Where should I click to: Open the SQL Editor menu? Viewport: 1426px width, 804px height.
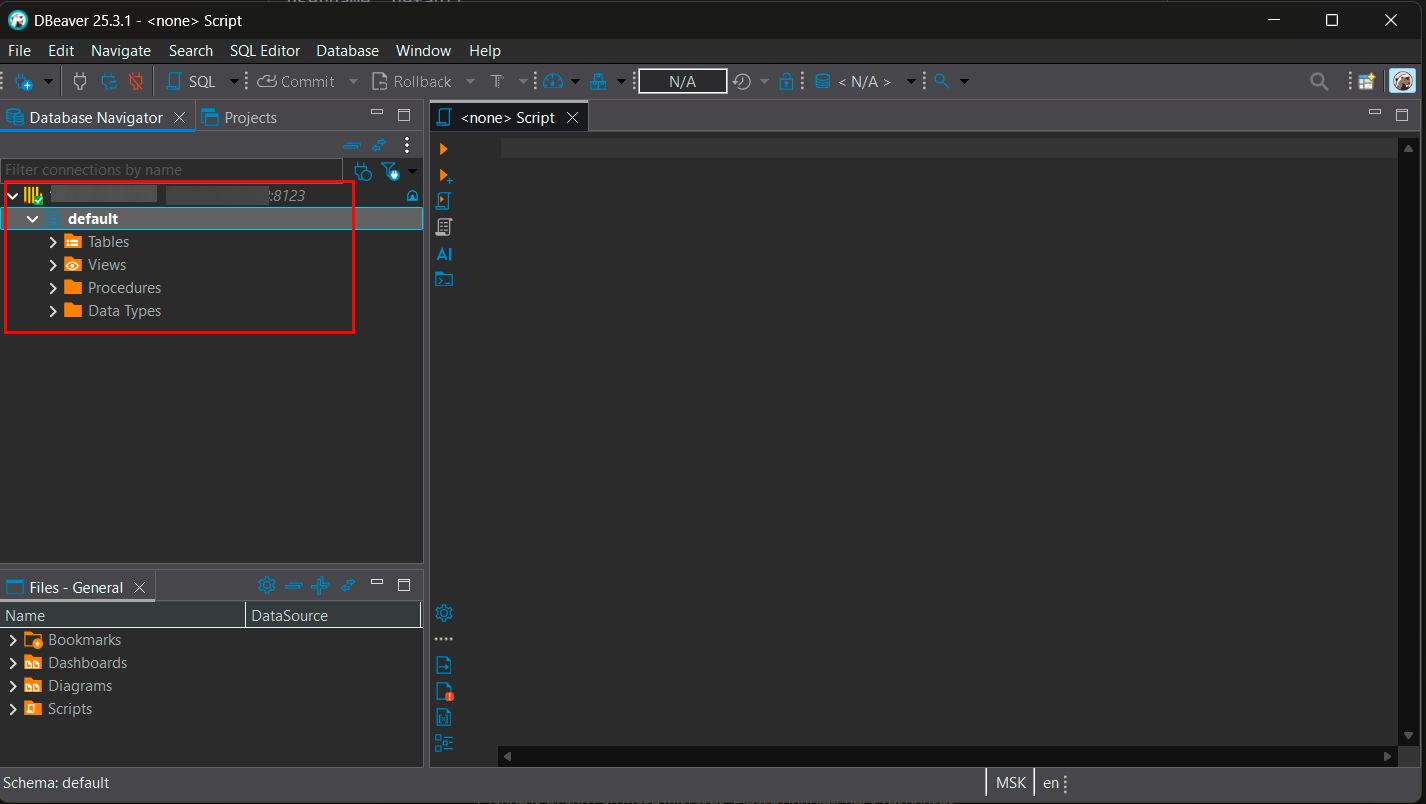click(x=265, y=51)
